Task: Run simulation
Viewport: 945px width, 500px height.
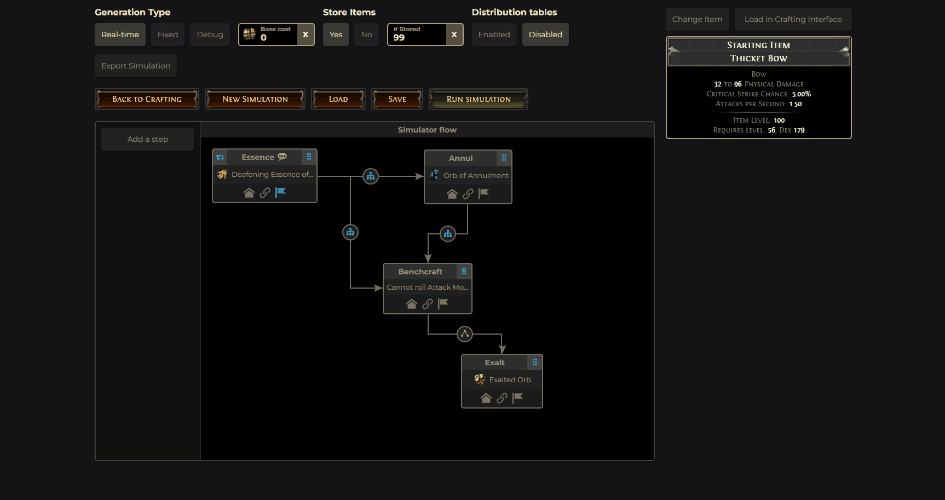Action: (479, 99)
